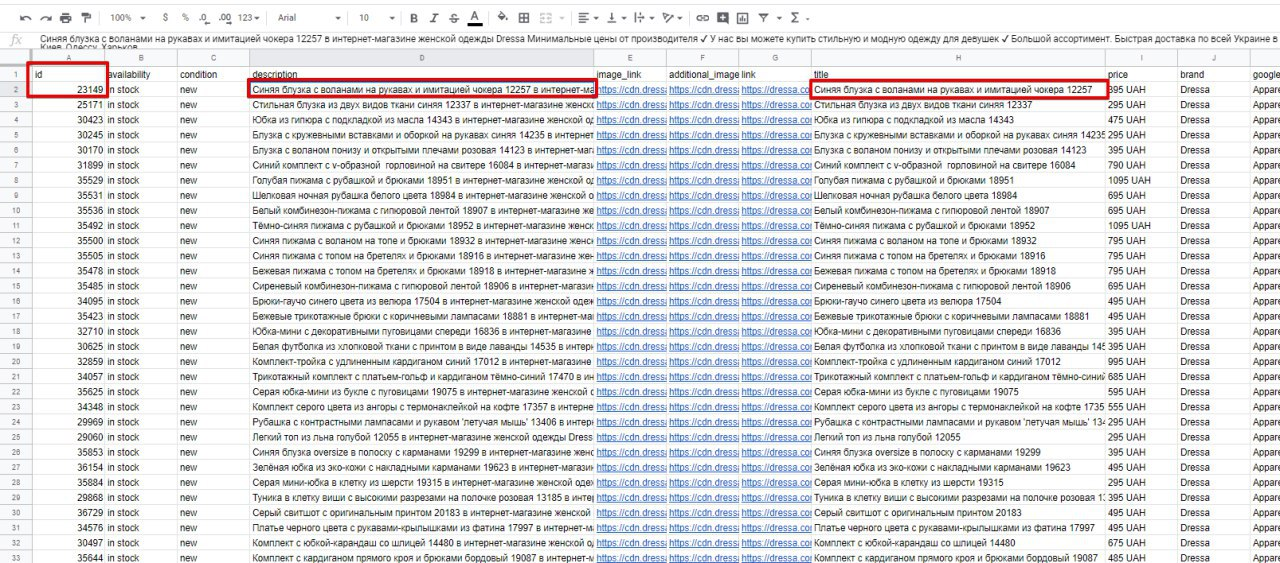The image size is (1280, 563).
Task: Activate the Paint format roller
Action: [85, 18]
